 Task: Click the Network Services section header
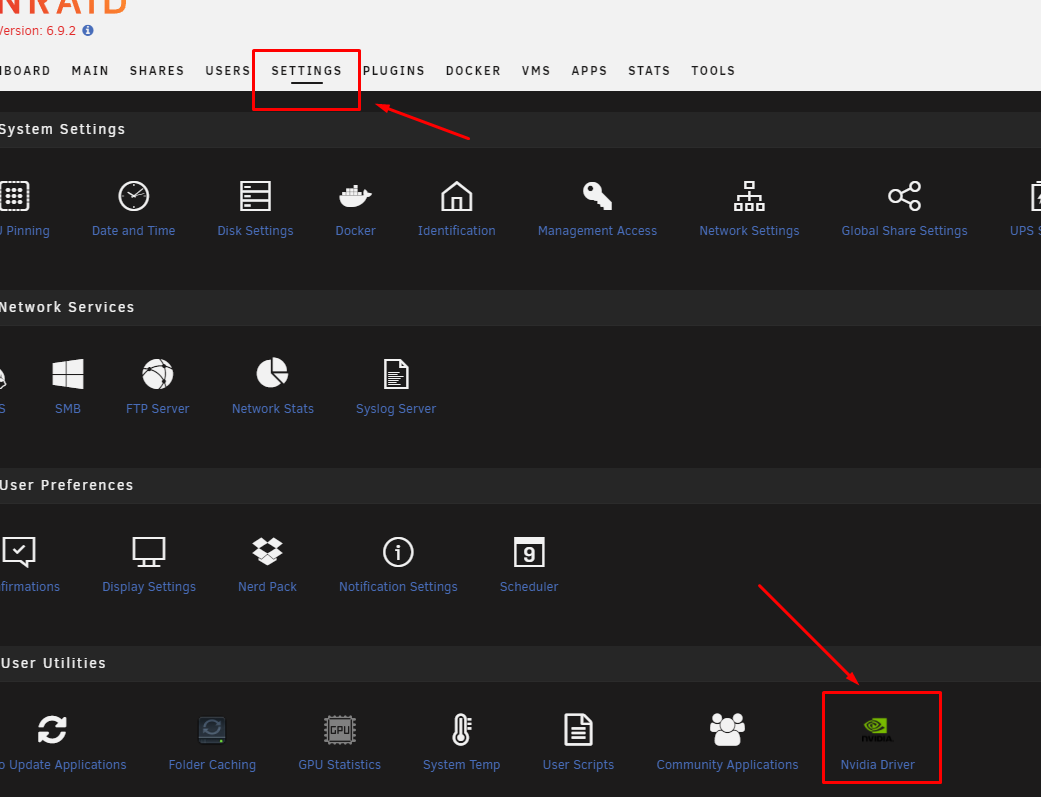67,307
